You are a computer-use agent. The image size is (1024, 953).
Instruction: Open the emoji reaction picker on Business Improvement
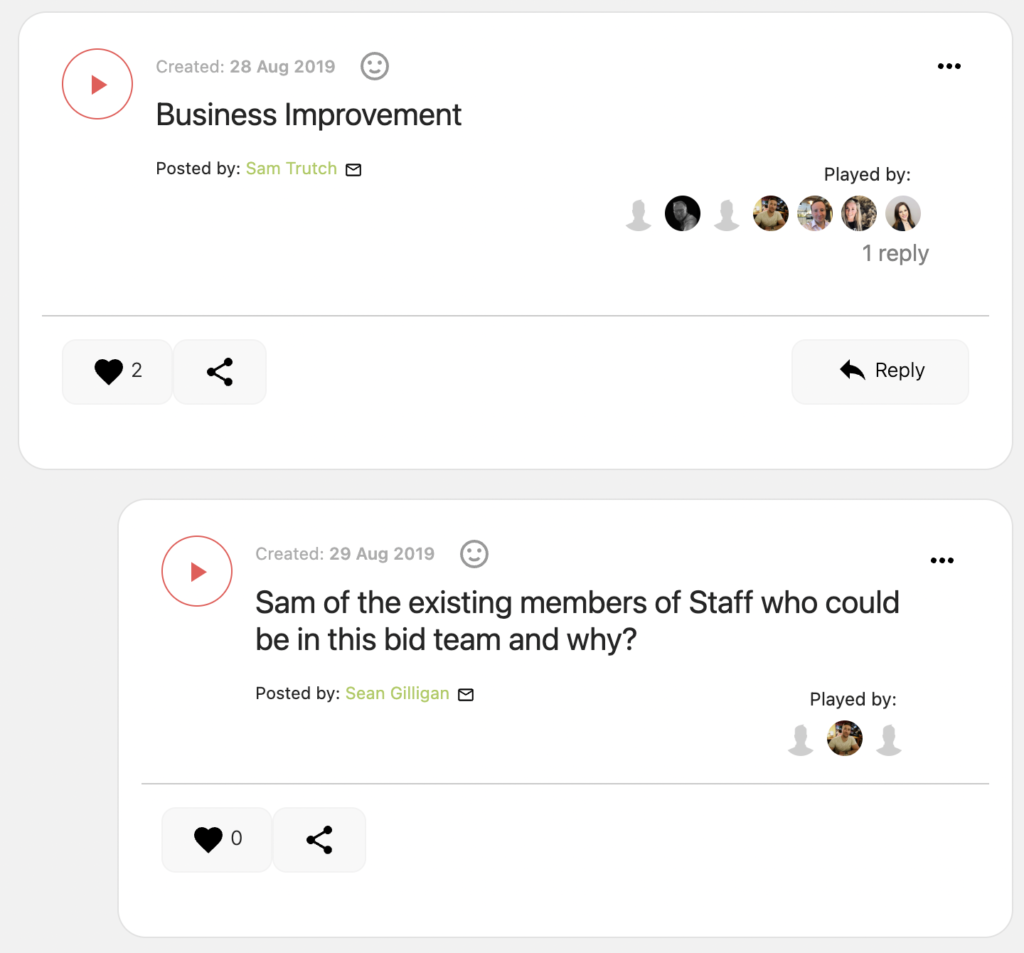tap(374, 66)
